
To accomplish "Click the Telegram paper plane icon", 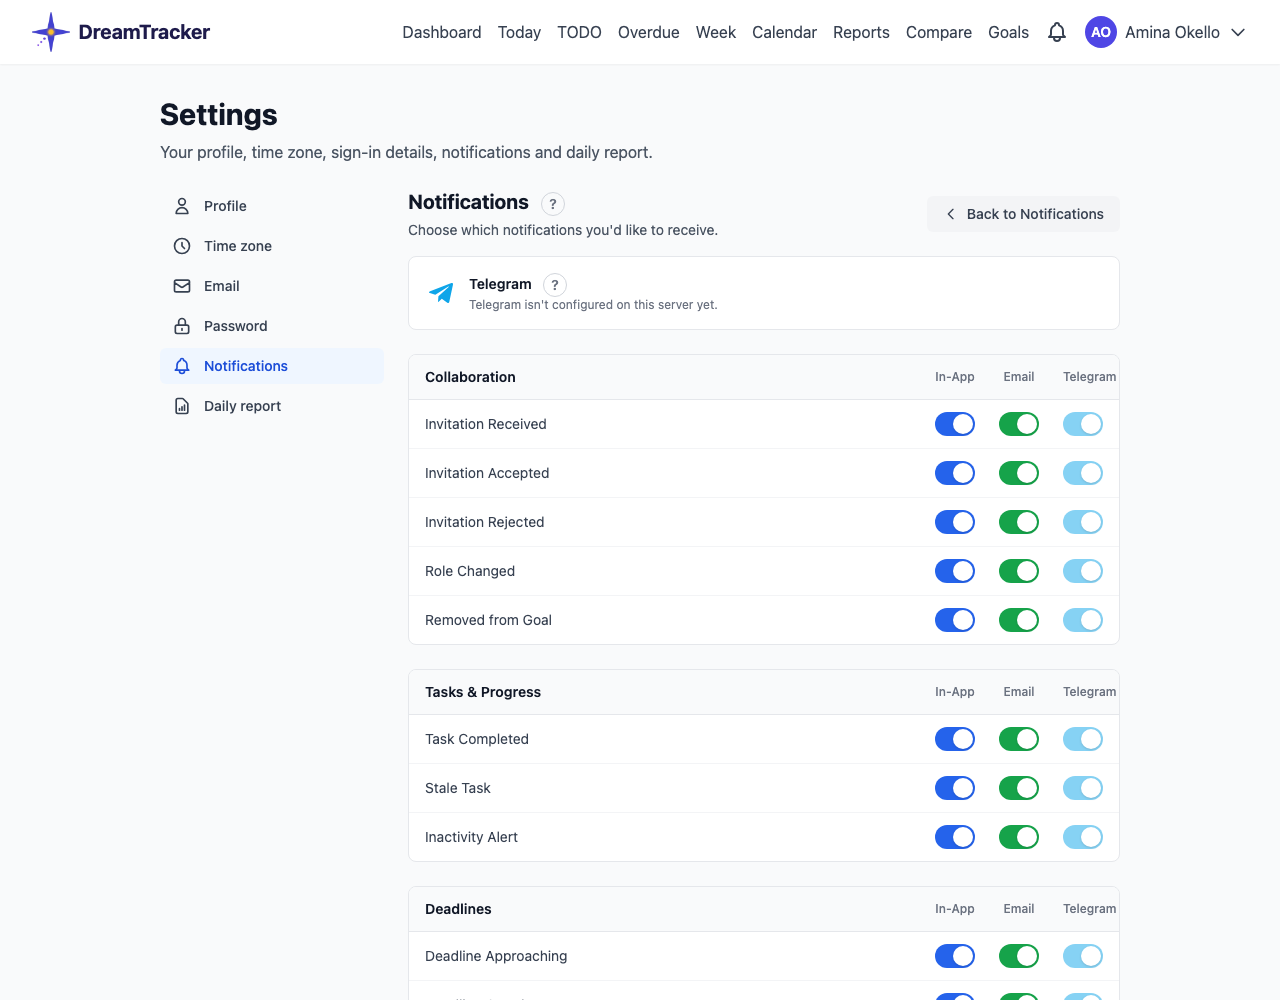I will coord(441,293).
